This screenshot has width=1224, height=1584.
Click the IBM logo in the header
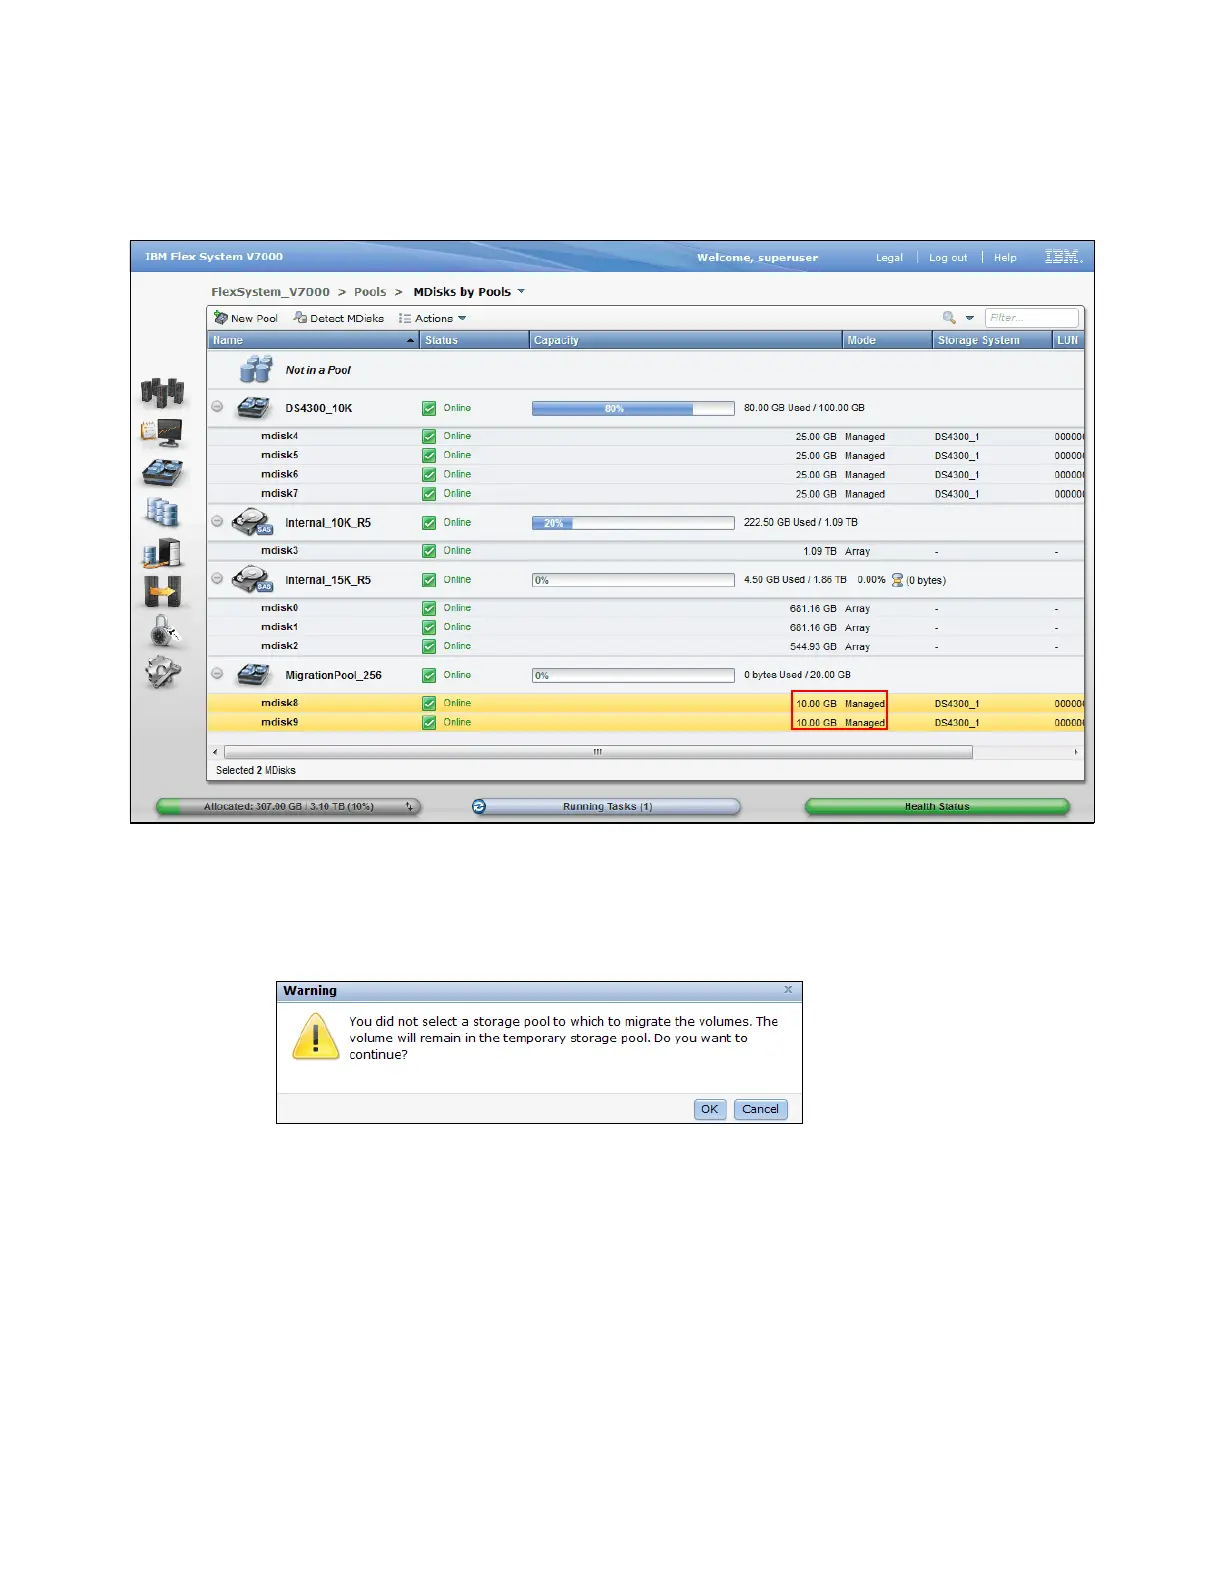coord(1064,257)
